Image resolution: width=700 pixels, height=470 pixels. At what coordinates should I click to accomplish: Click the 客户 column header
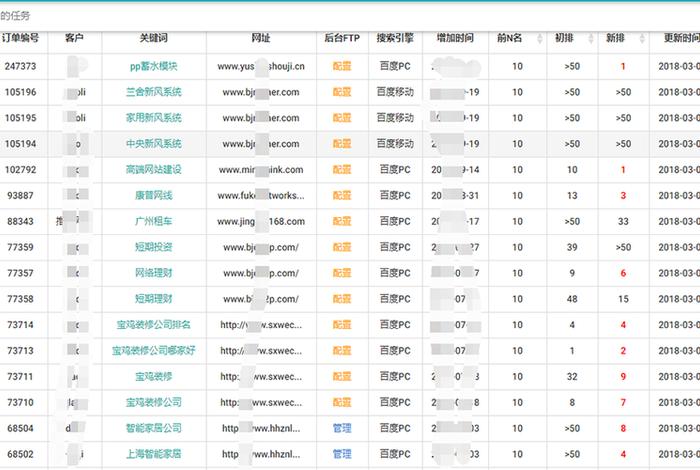tap(74, 38)
